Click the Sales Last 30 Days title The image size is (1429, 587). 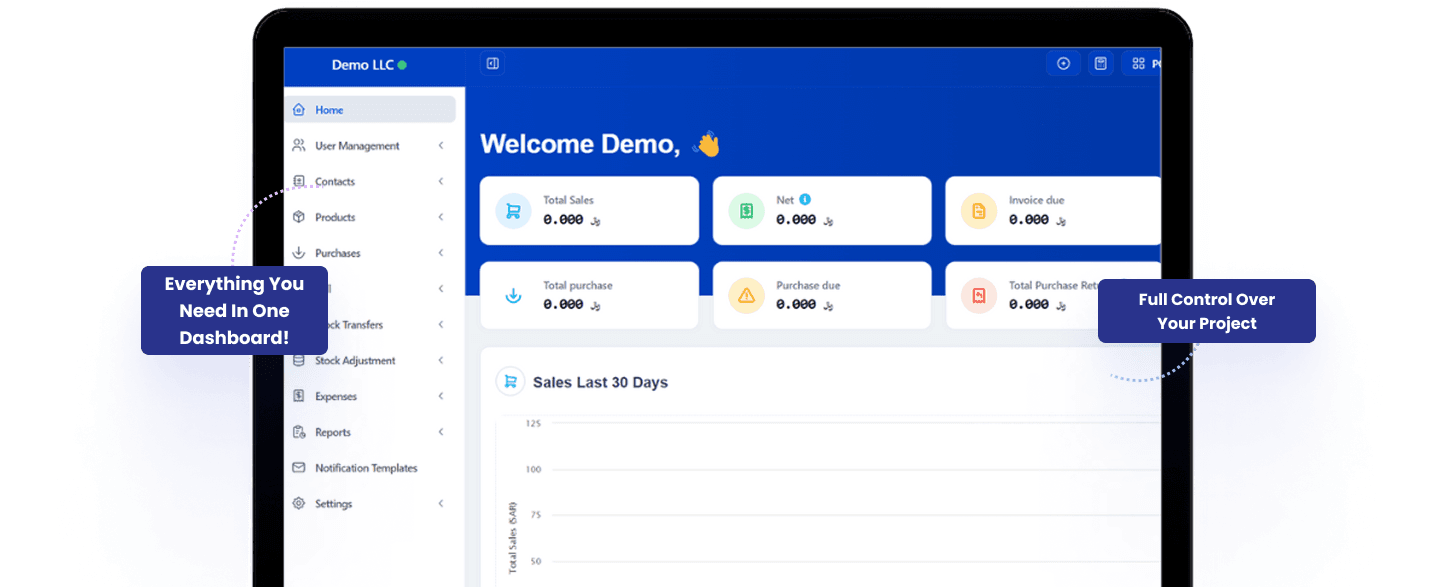pyautogui.click(x=600, y=382)
